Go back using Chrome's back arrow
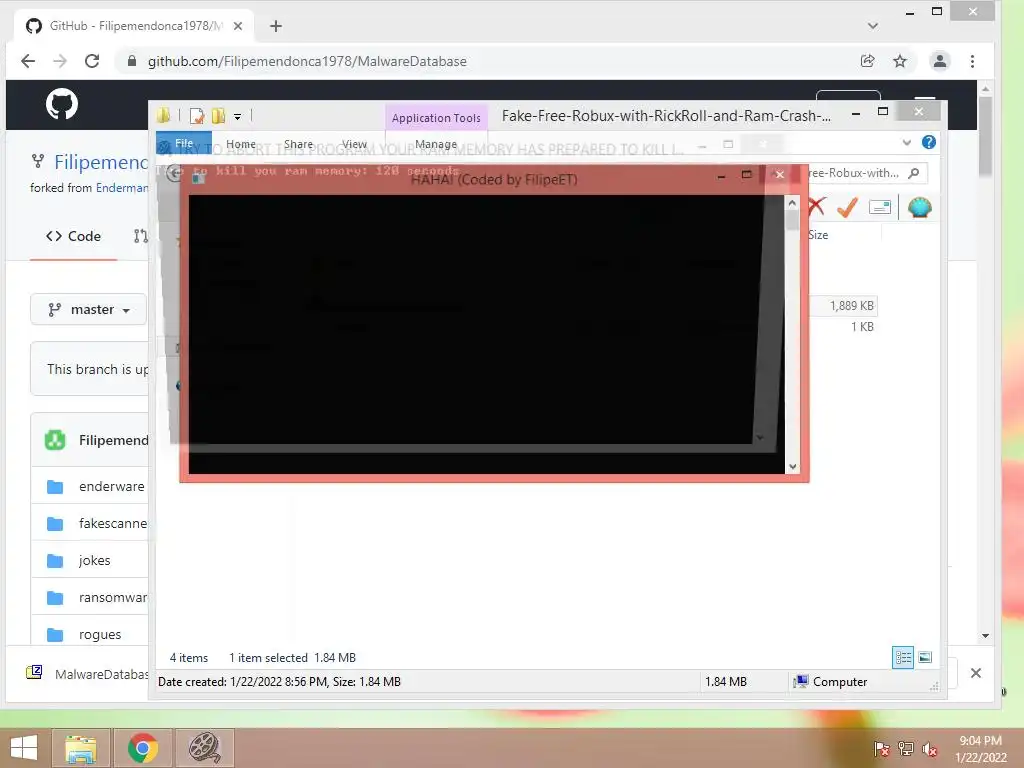Screen dimensions: 1024x768 tap(28, 61)
